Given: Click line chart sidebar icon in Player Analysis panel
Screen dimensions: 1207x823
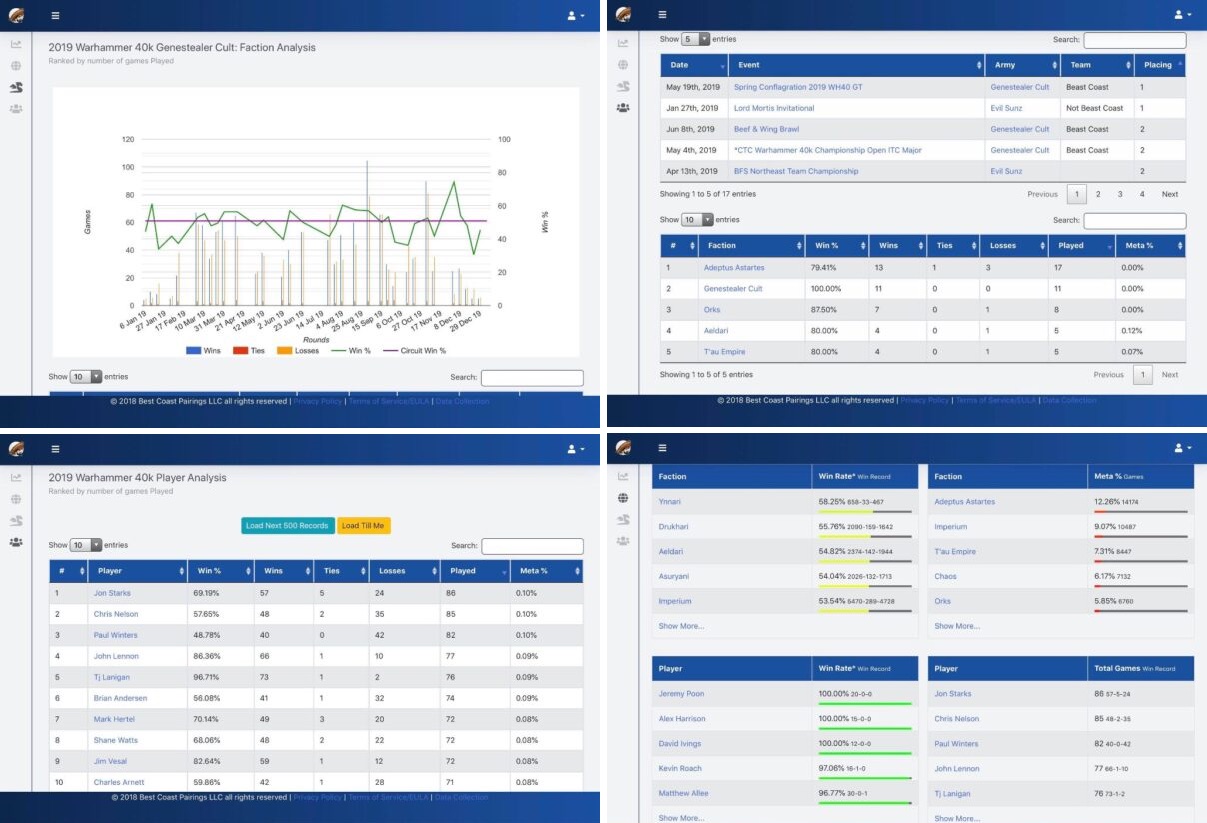Looking at the screenshot, I should point(16,478).
